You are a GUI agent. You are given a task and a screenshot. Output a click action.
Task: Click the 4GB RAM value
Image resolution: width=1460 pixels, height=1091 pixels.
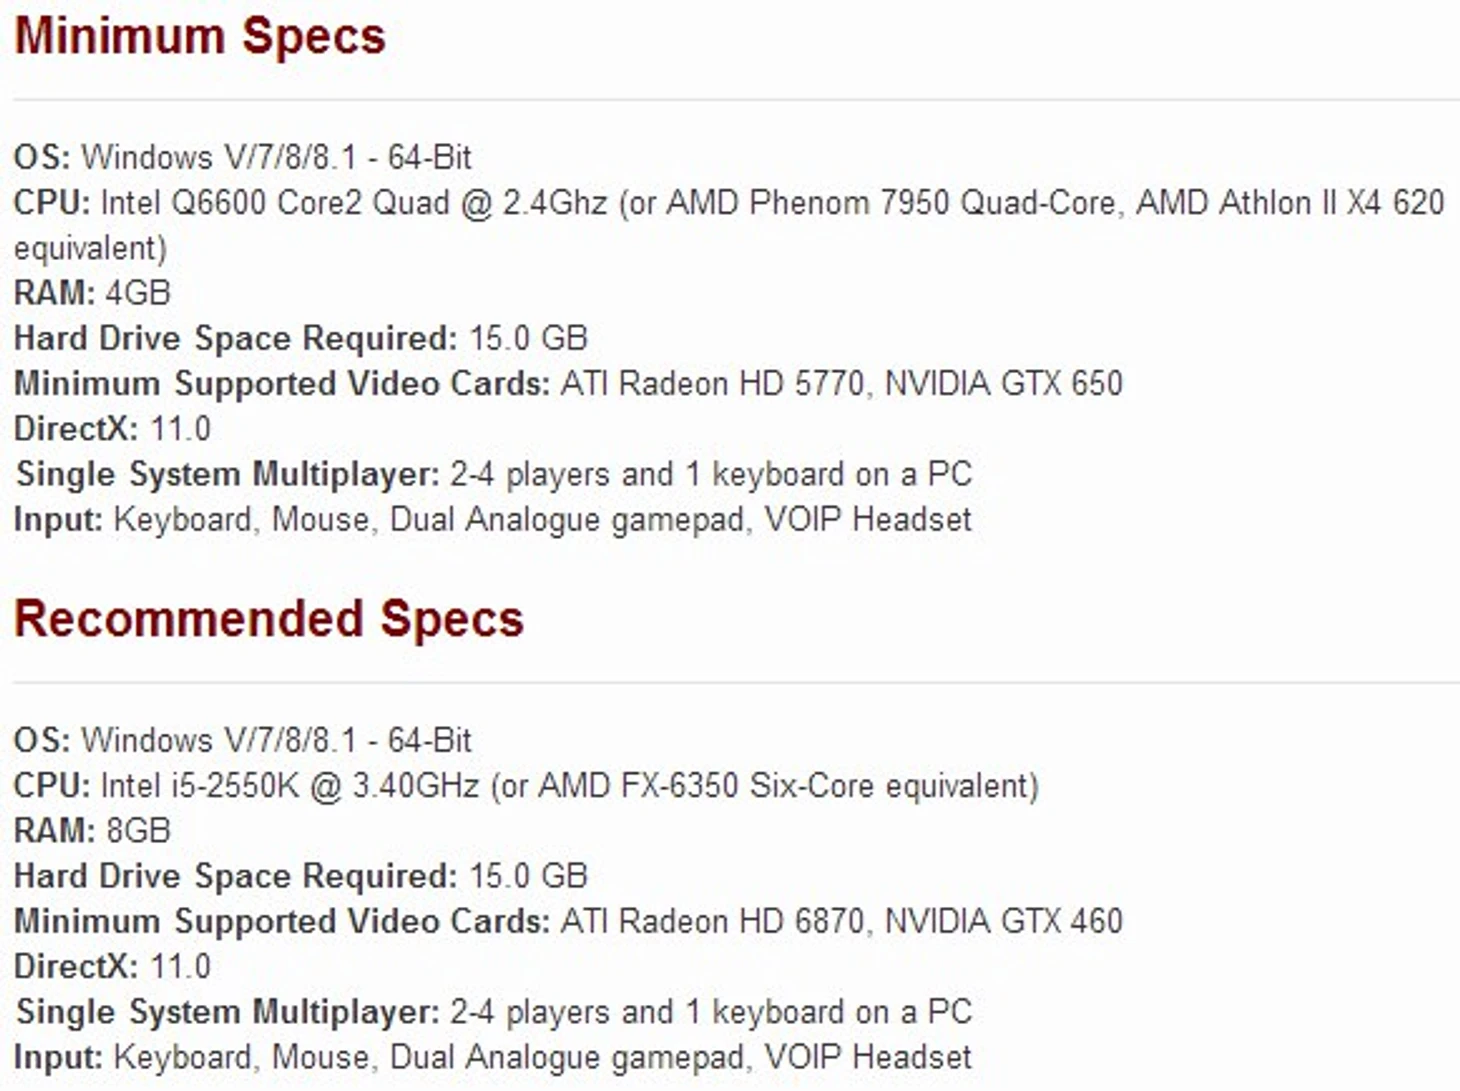click(138, 293)
